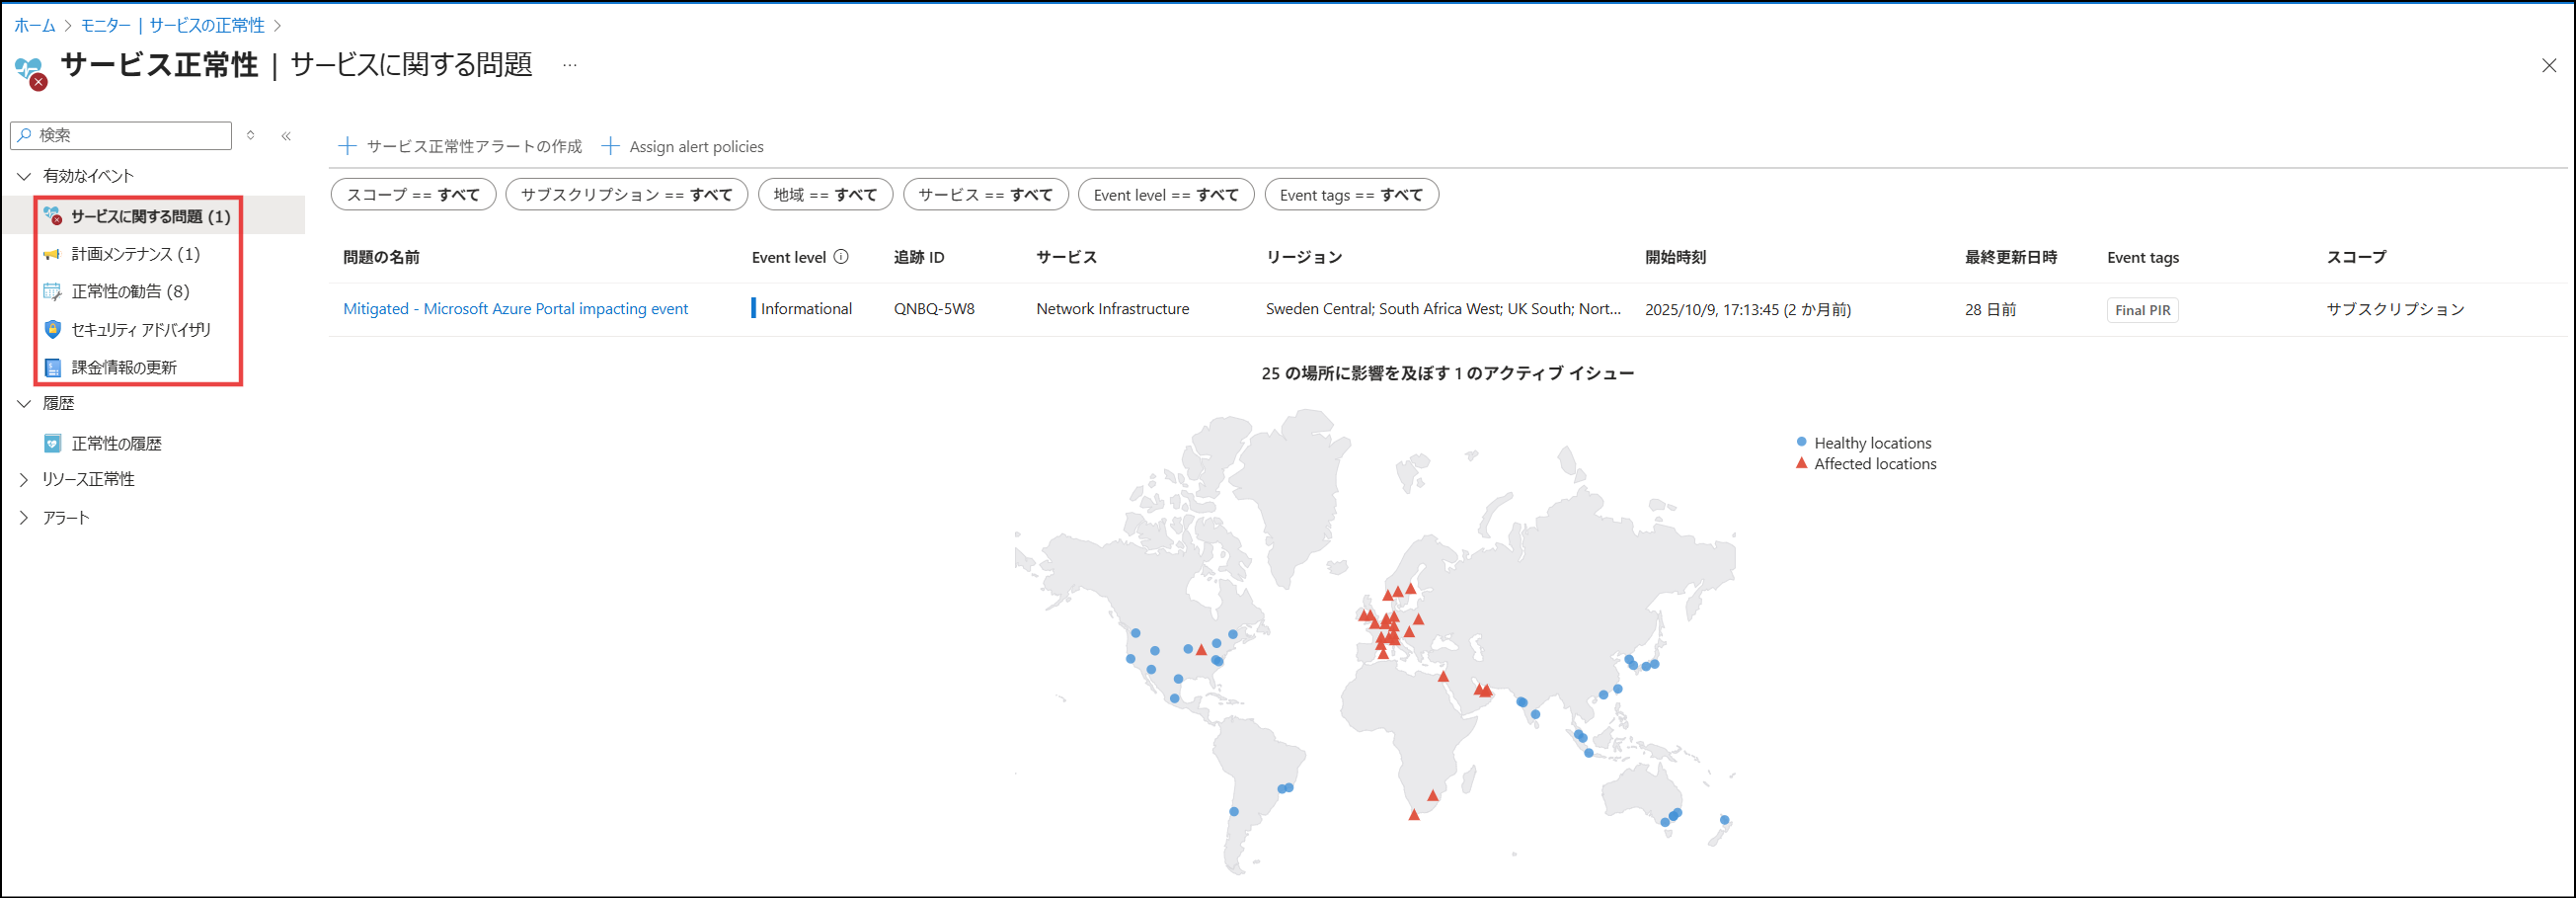Click the セキュリティ アドバイザリ shield icon
Image resolution: width=2576 pixels, height=898 pixels.
(53, 329)
